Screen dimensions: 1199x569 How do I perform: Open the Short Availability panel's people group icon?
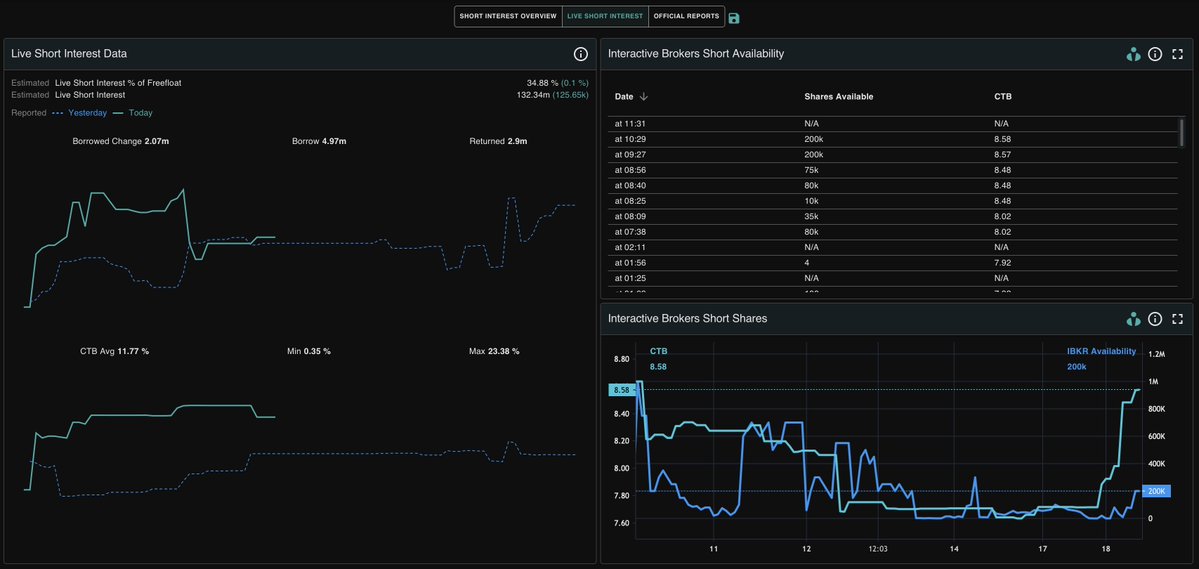[x=1133, y=54]
